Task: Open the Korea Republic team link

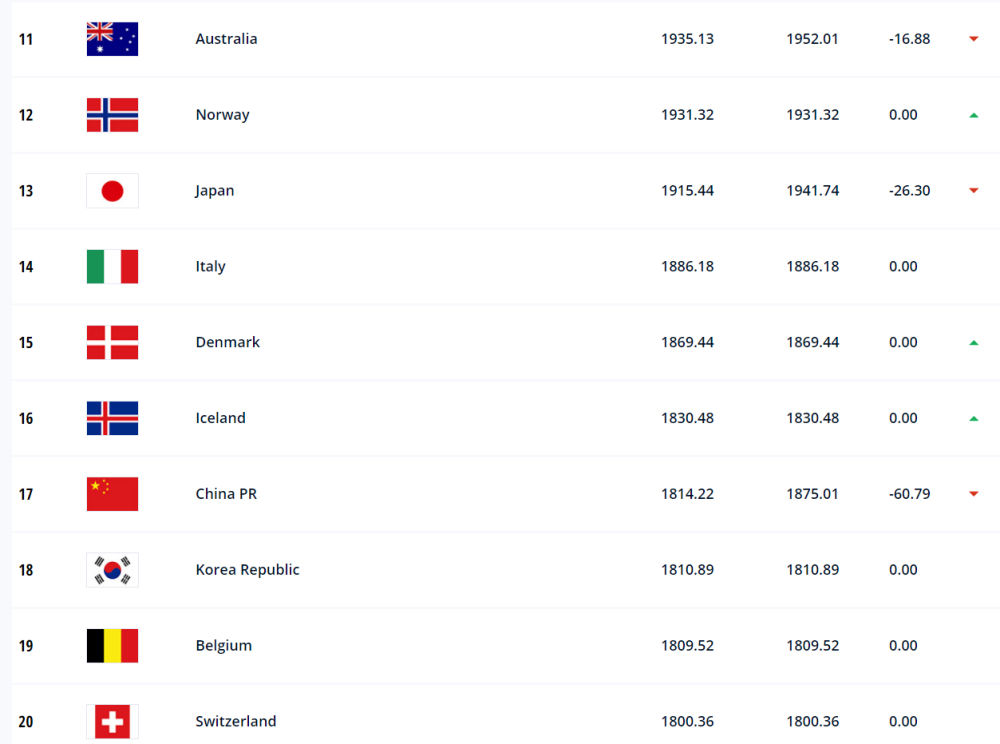Action: 247,570
